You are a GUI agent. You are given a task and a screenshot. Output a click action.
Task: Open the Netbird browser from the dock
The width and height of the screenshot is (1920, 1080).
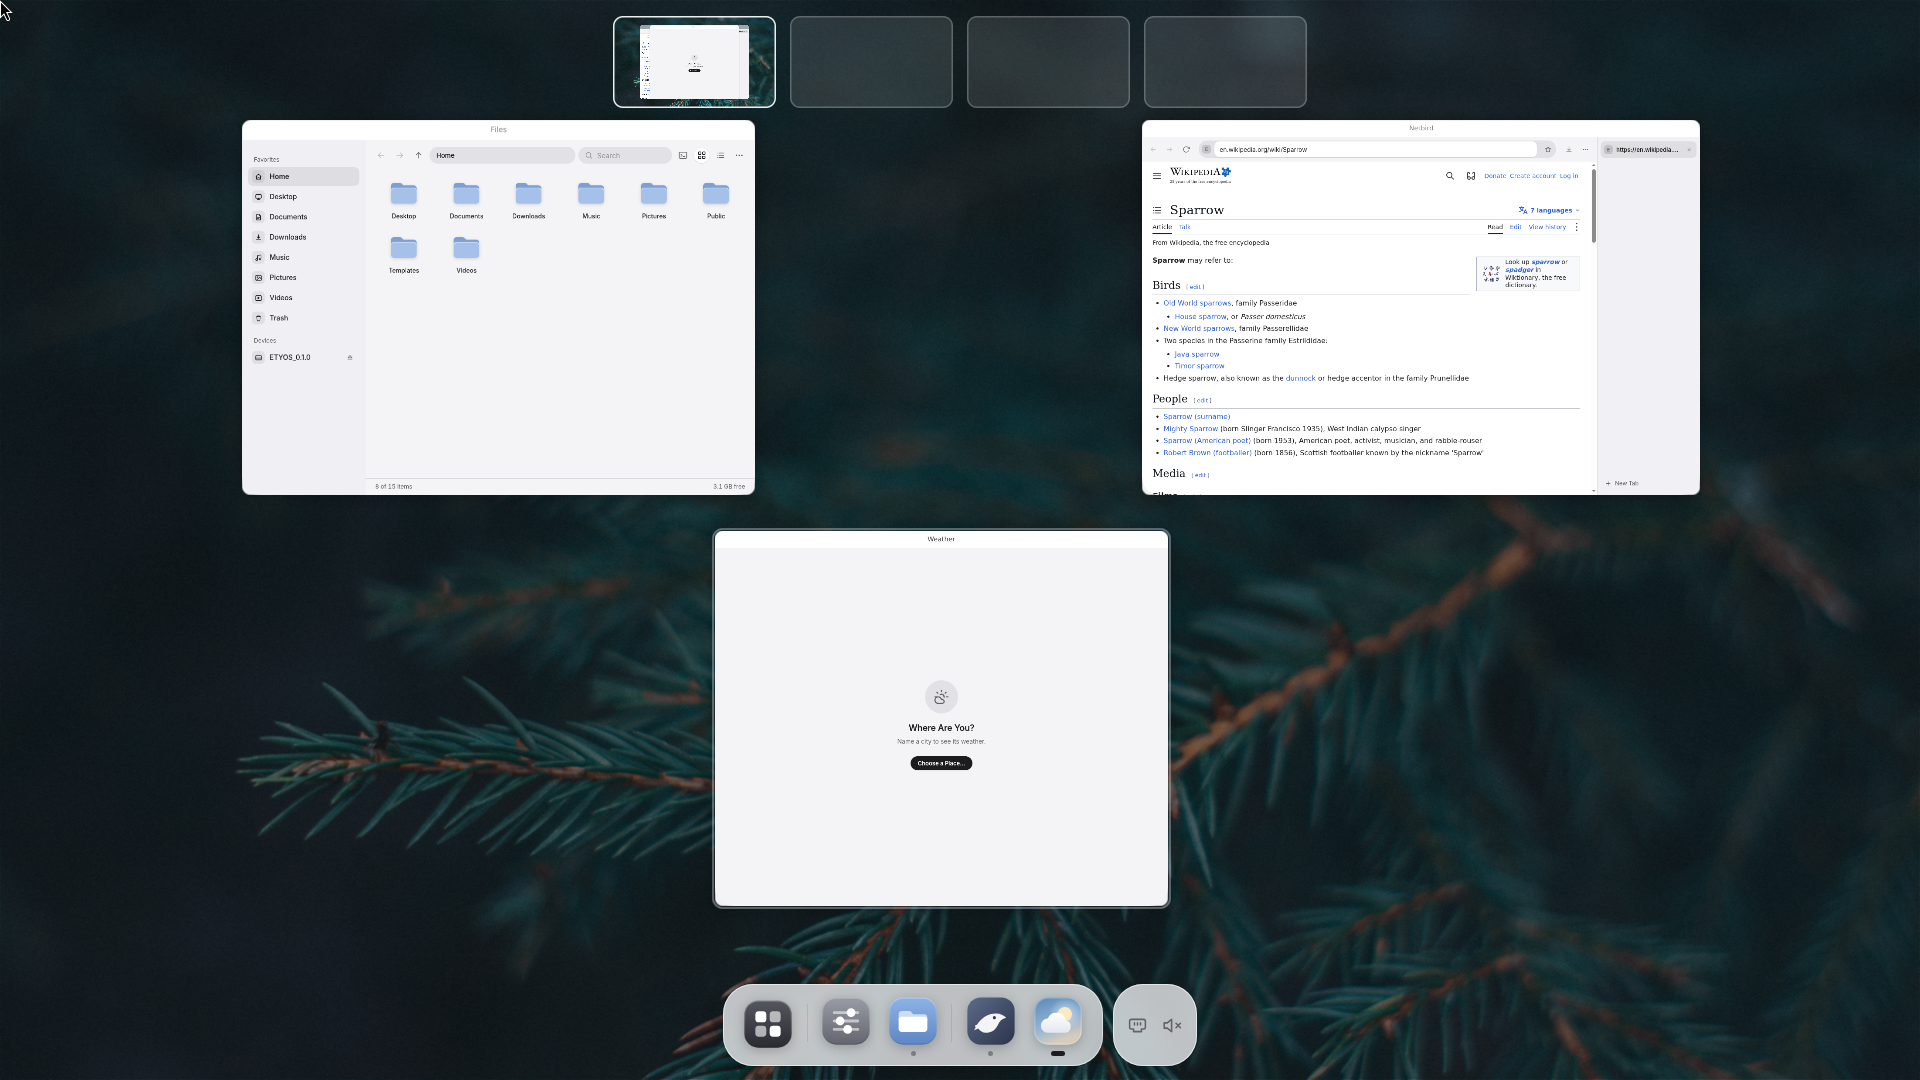pos(991,1022)
